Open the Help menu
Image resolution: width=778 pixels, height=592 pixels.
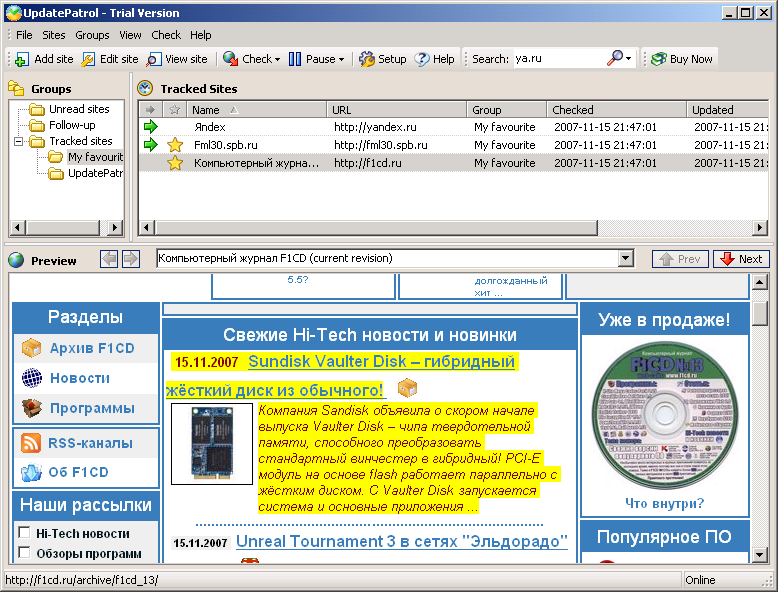point(200,35)
